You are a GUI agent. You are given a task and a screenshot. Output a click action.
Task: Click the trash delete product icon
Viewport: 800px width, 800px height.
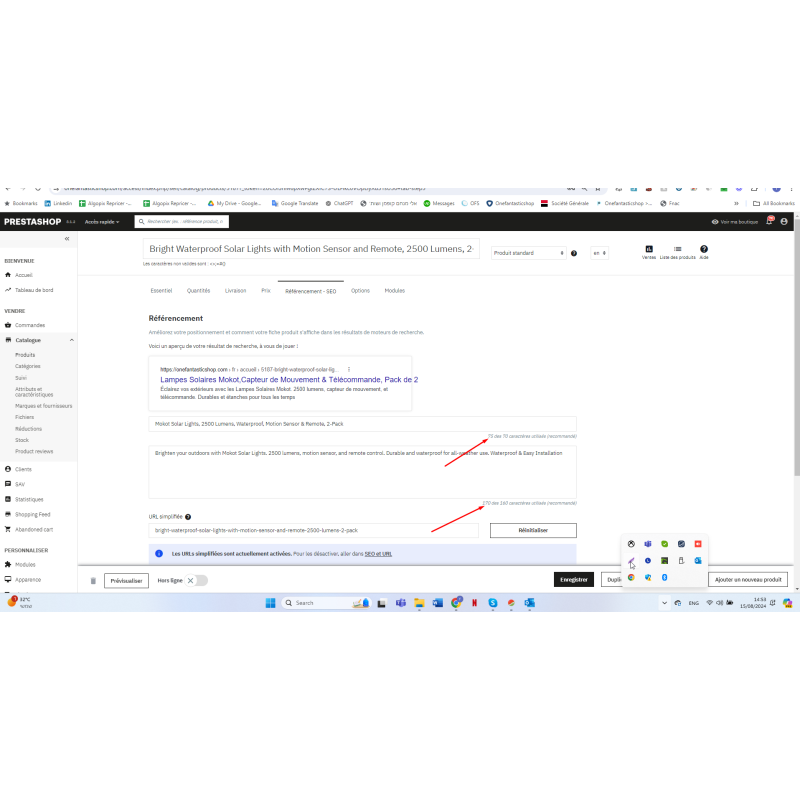[94, 580]
